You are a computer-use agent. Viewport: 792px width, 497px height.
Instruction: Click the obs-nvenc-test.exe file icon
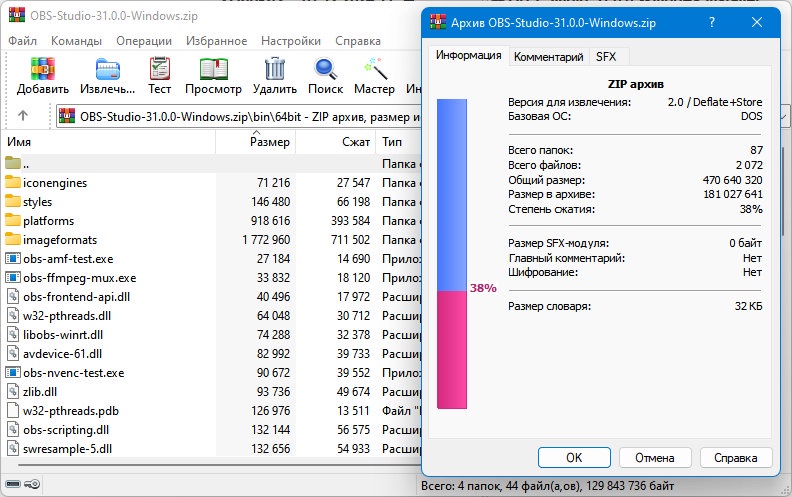13,372
